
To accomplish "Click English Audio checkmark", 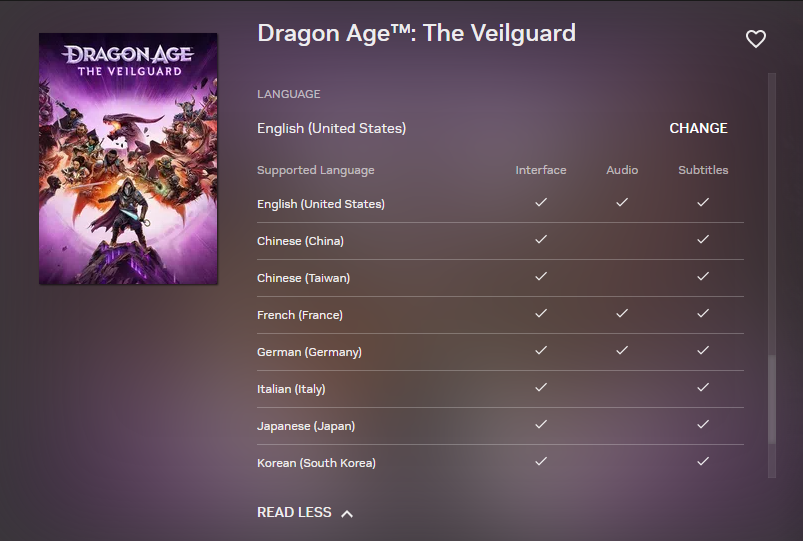I will tap(622, 202).
